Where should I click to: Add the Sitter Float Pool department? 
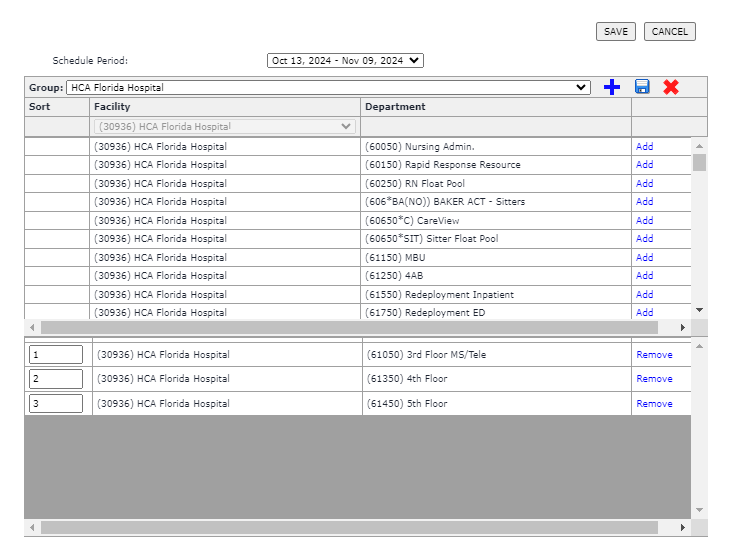[644, 238]
